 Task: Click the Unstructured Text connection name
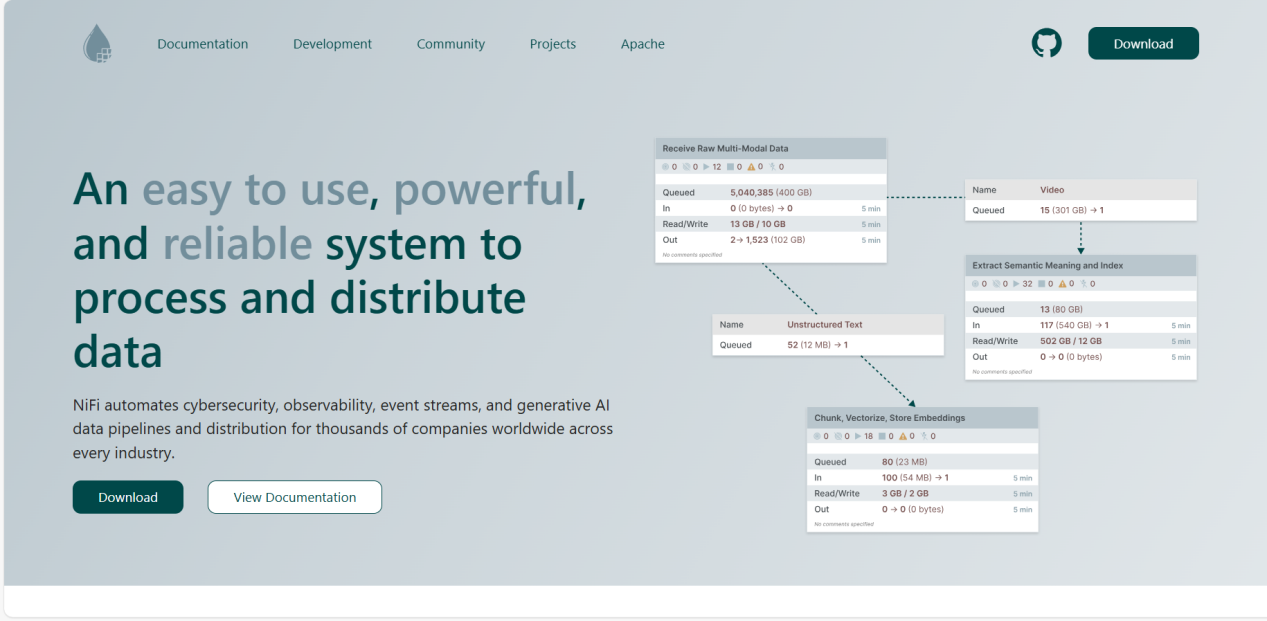[825, 324]
